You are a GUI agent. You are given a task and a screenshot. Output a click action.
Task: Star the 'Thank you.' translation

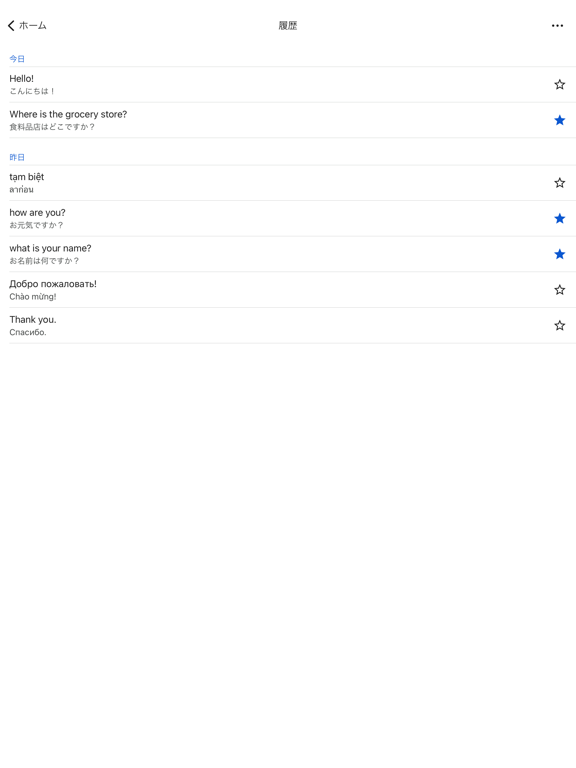[559, 326]
